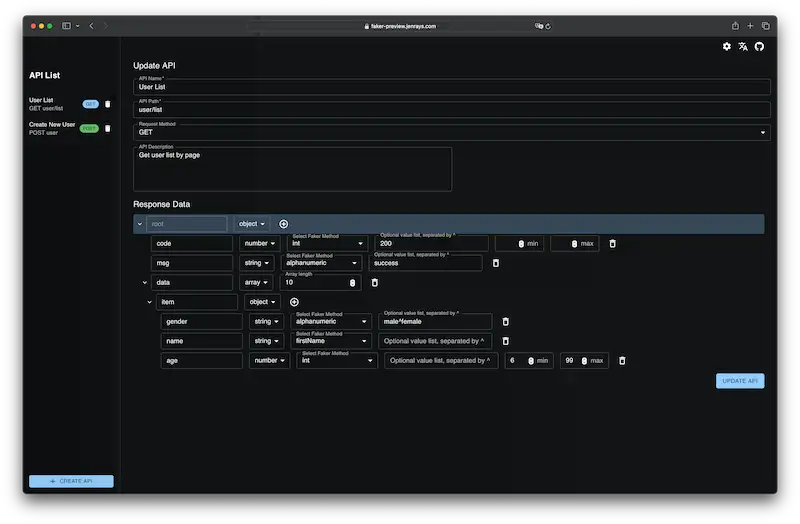Add a child field to item object
The width and height of the screenshot is (800, 524).
pos(294,302)
